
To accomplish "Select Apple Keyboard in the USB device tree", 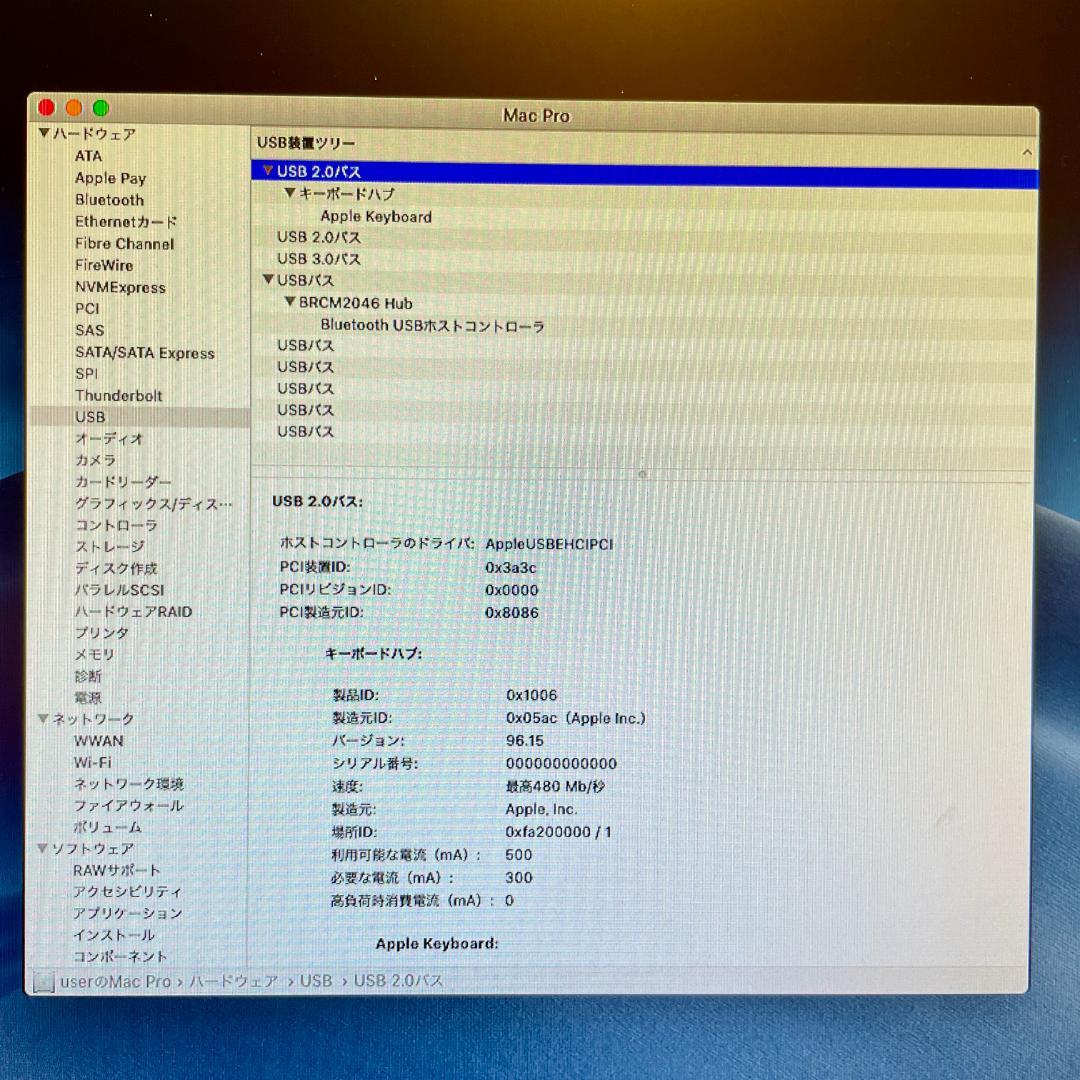I will click(376, 216).
